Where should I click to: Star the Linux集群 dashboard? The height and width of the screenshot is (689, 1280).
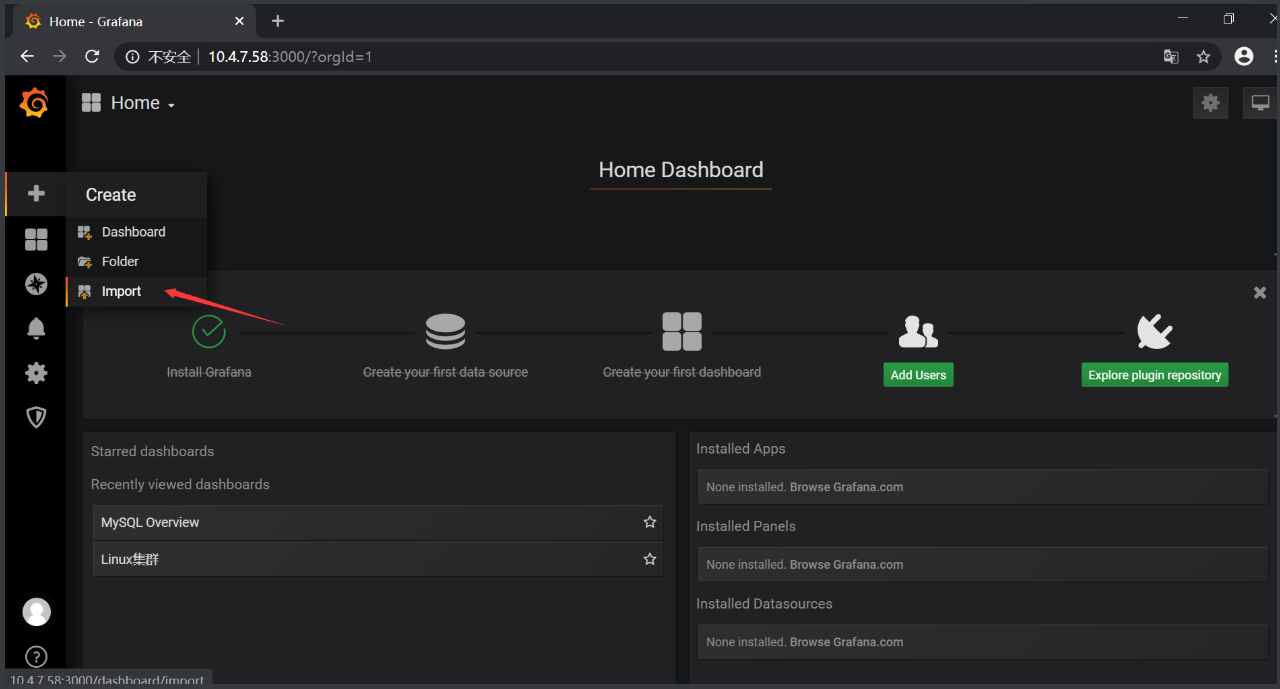(x=650, y=559)
